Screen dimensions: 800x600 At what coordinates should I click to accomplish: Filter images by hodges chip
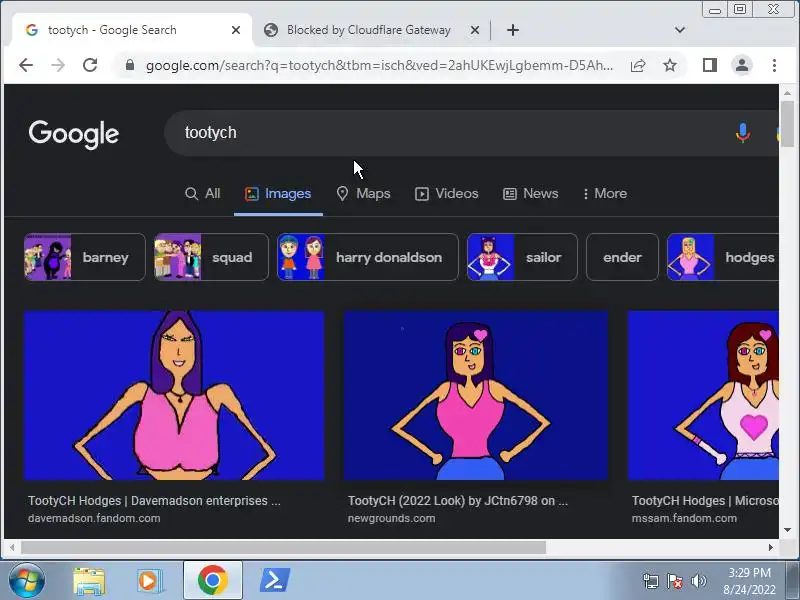(x=723, y=257)
